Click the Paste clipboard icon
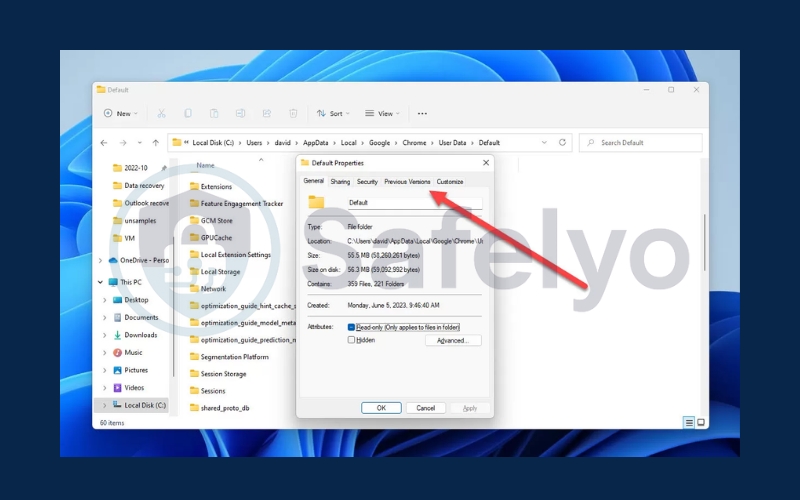Viewport: 800px width, 500px height. point(214,113)
